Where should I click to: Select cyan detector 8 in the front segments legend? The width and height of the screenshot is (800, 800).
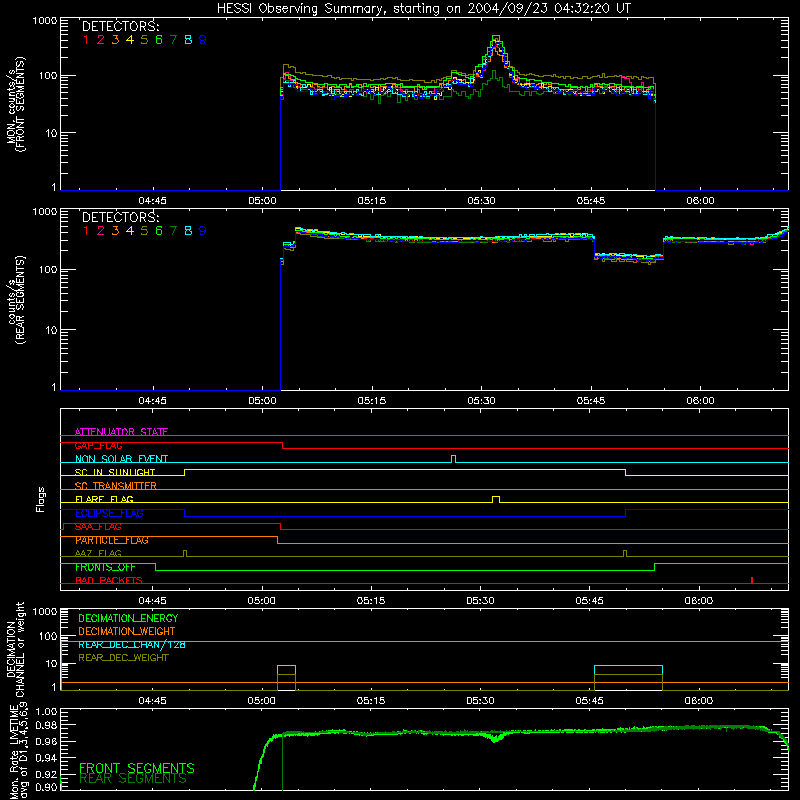point(188,40)
